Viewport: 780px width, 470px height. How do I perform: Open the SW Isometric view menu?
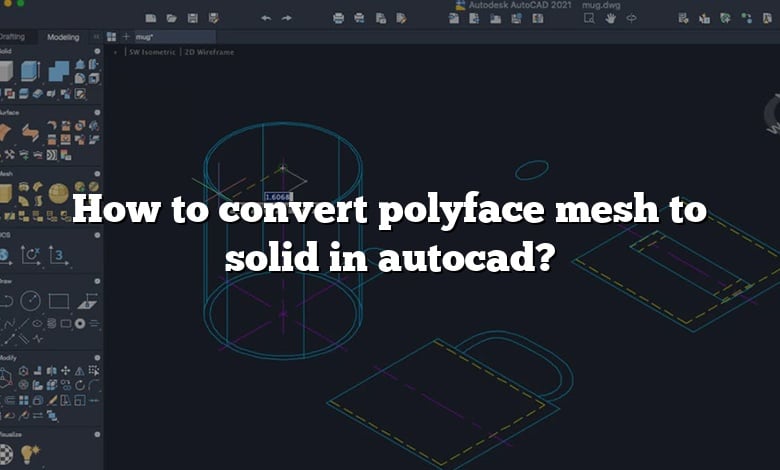pos(152,52)
